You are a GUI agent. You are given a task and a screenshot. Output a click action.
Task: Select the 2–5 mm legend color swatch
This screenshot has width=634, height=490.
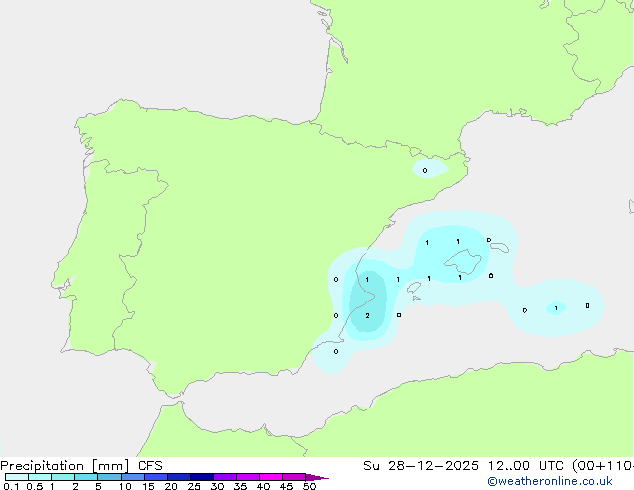coord(86,477)
